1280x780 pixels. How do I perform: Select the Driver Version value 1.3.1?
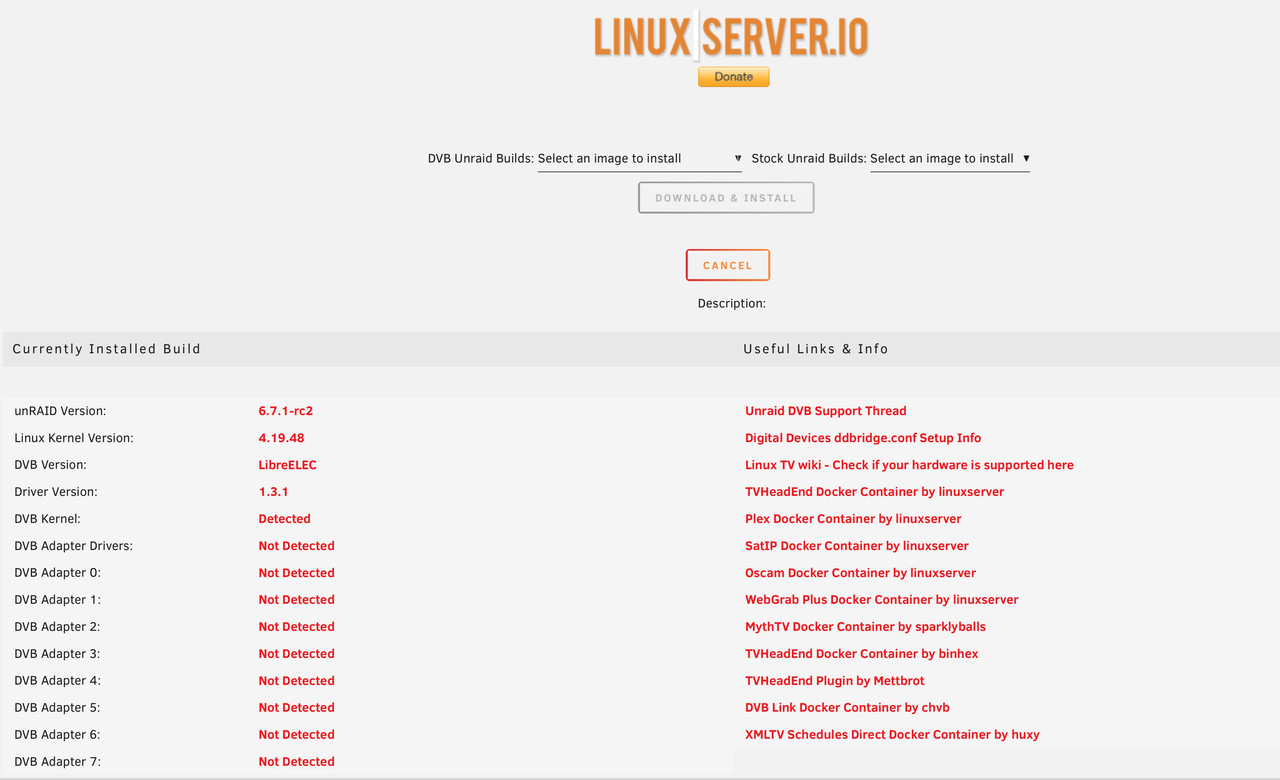click(x=273, y=492)
